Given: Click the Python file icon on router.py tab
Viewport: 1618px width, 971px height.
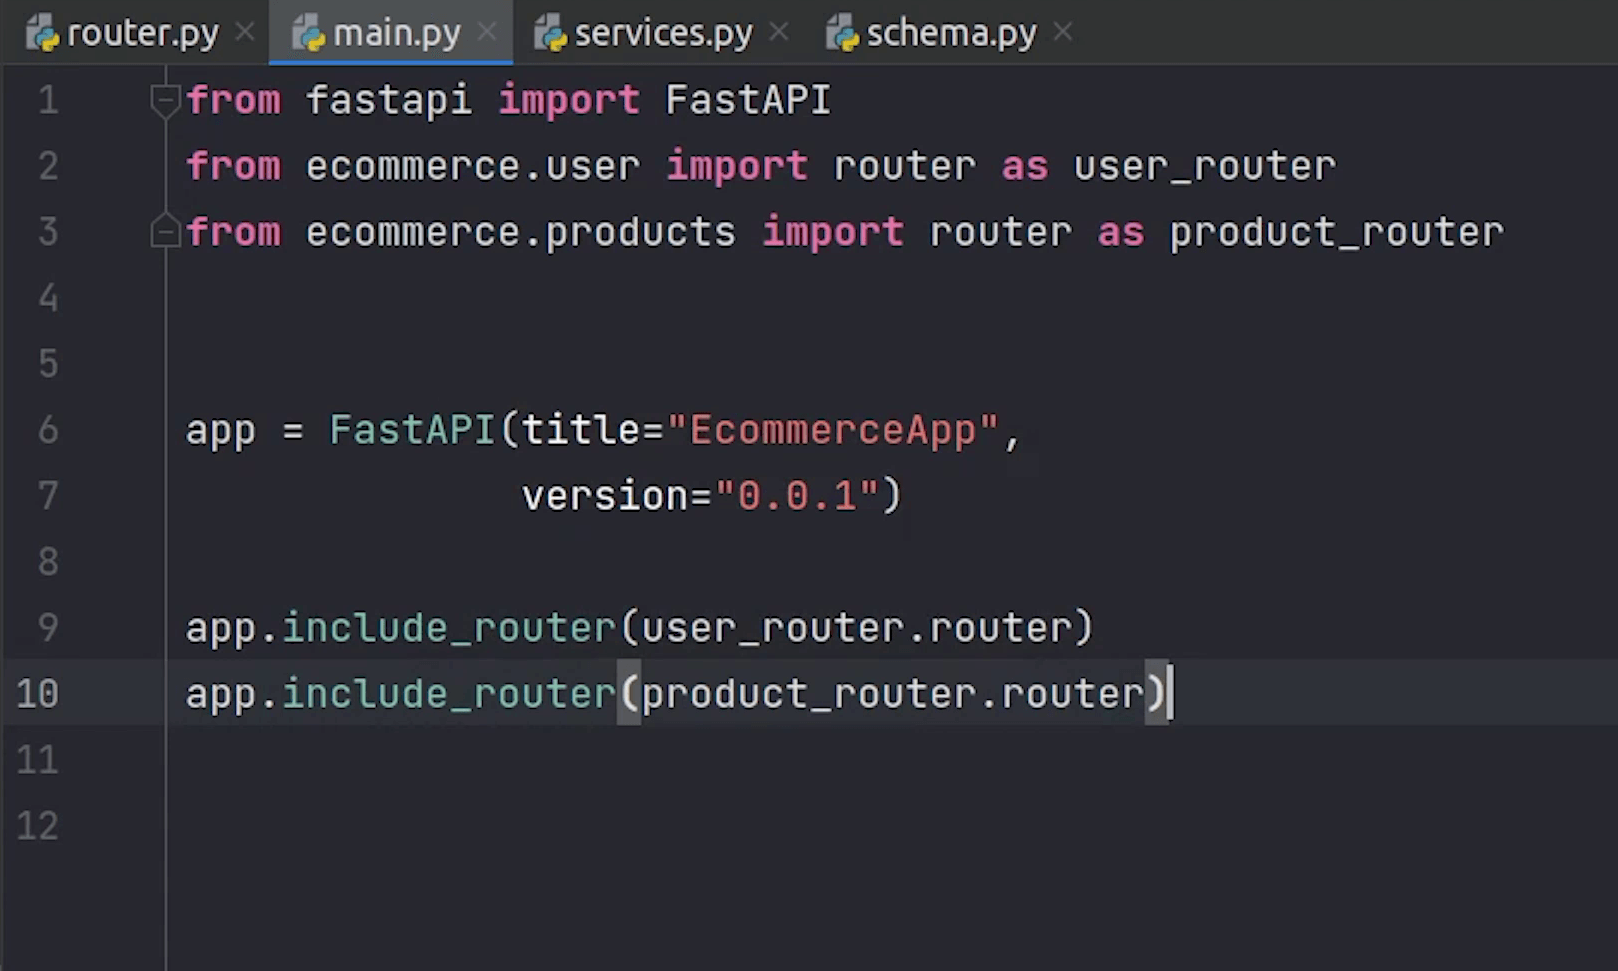Looking at the screenshot, I should coord(42,34).
